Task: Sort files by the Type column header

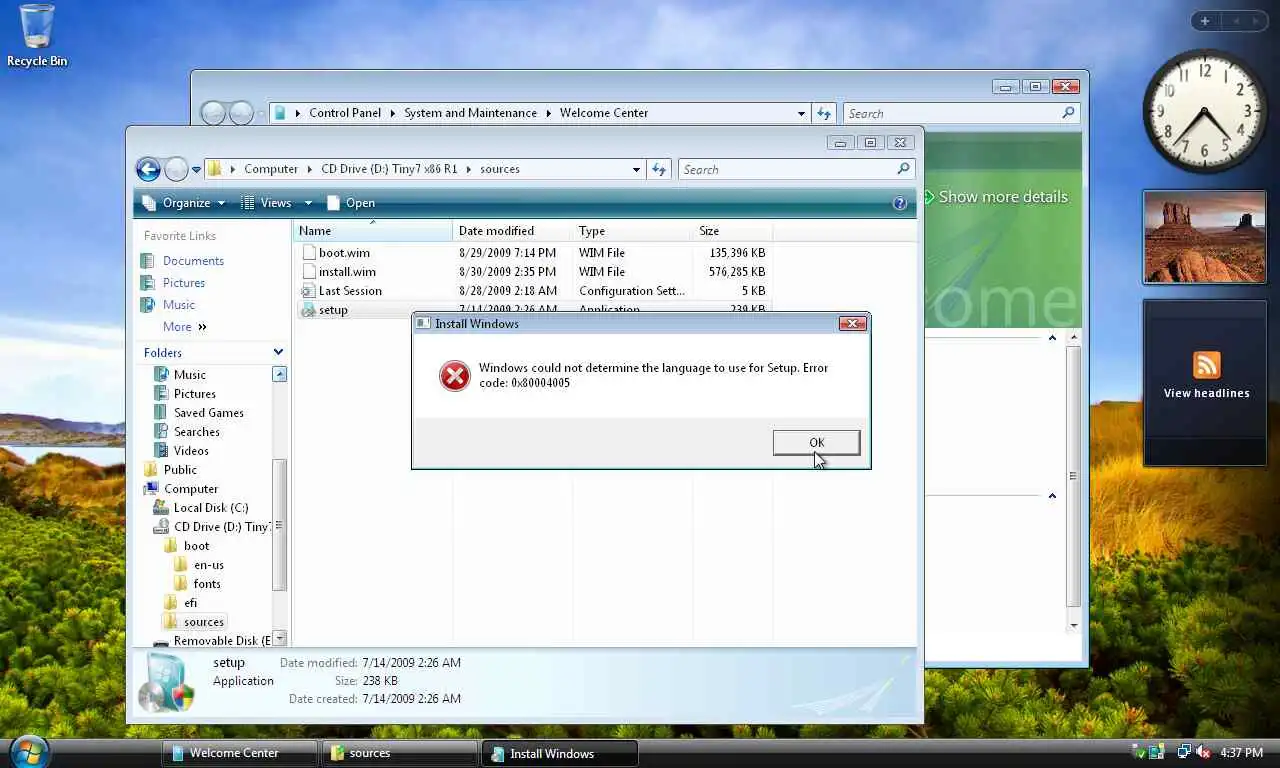Action: [x=632, y=231]
